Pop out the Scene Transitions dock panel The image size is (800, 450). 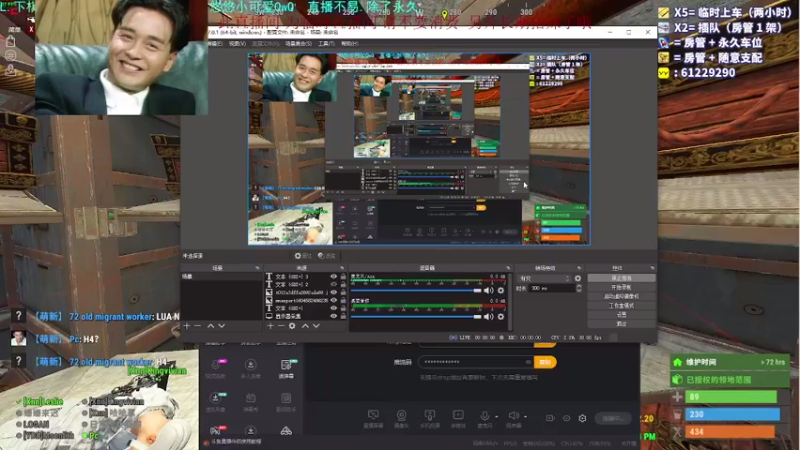[x=579, y=268]
